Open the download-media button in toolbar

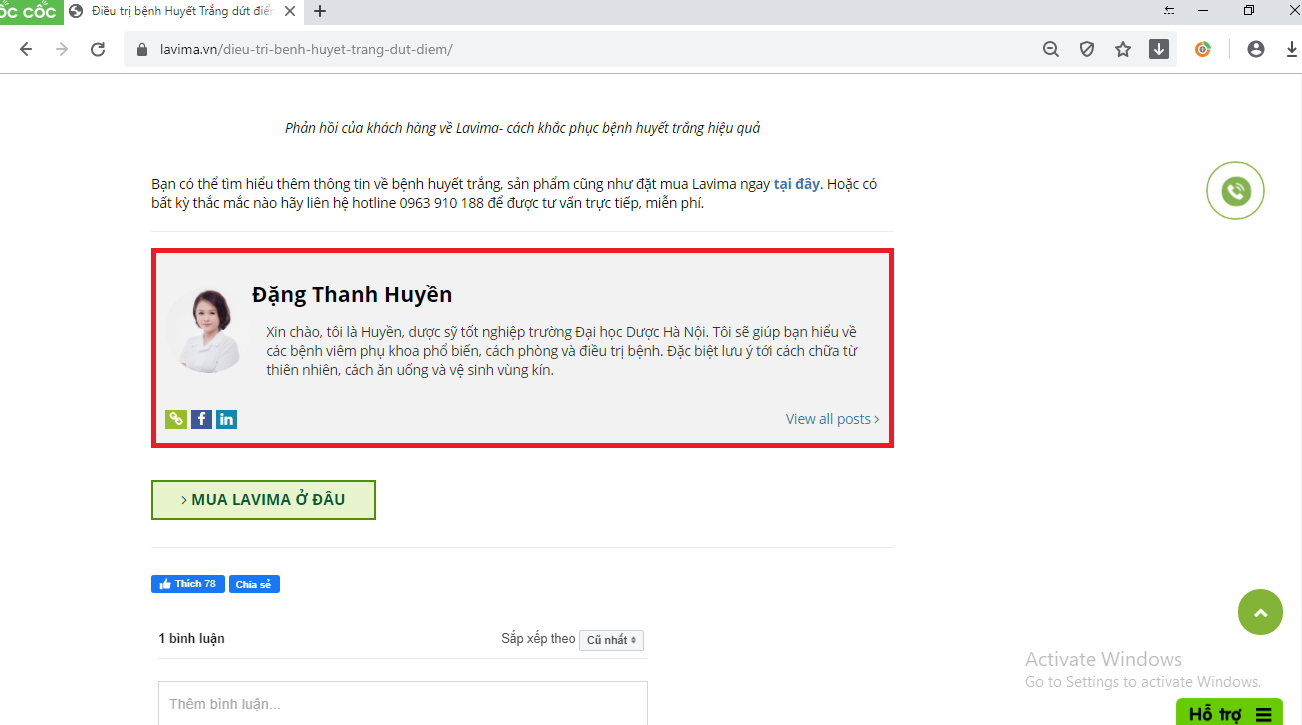pos(1159,49)
